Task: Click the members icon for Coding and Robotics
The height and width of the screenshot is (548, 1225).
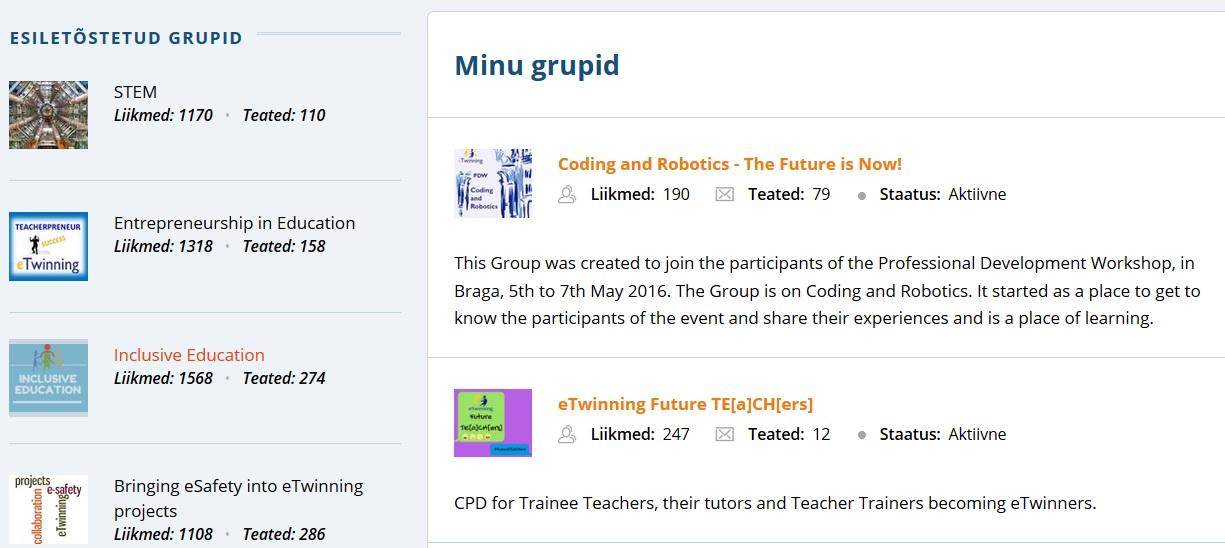Action: pos(567,195)
